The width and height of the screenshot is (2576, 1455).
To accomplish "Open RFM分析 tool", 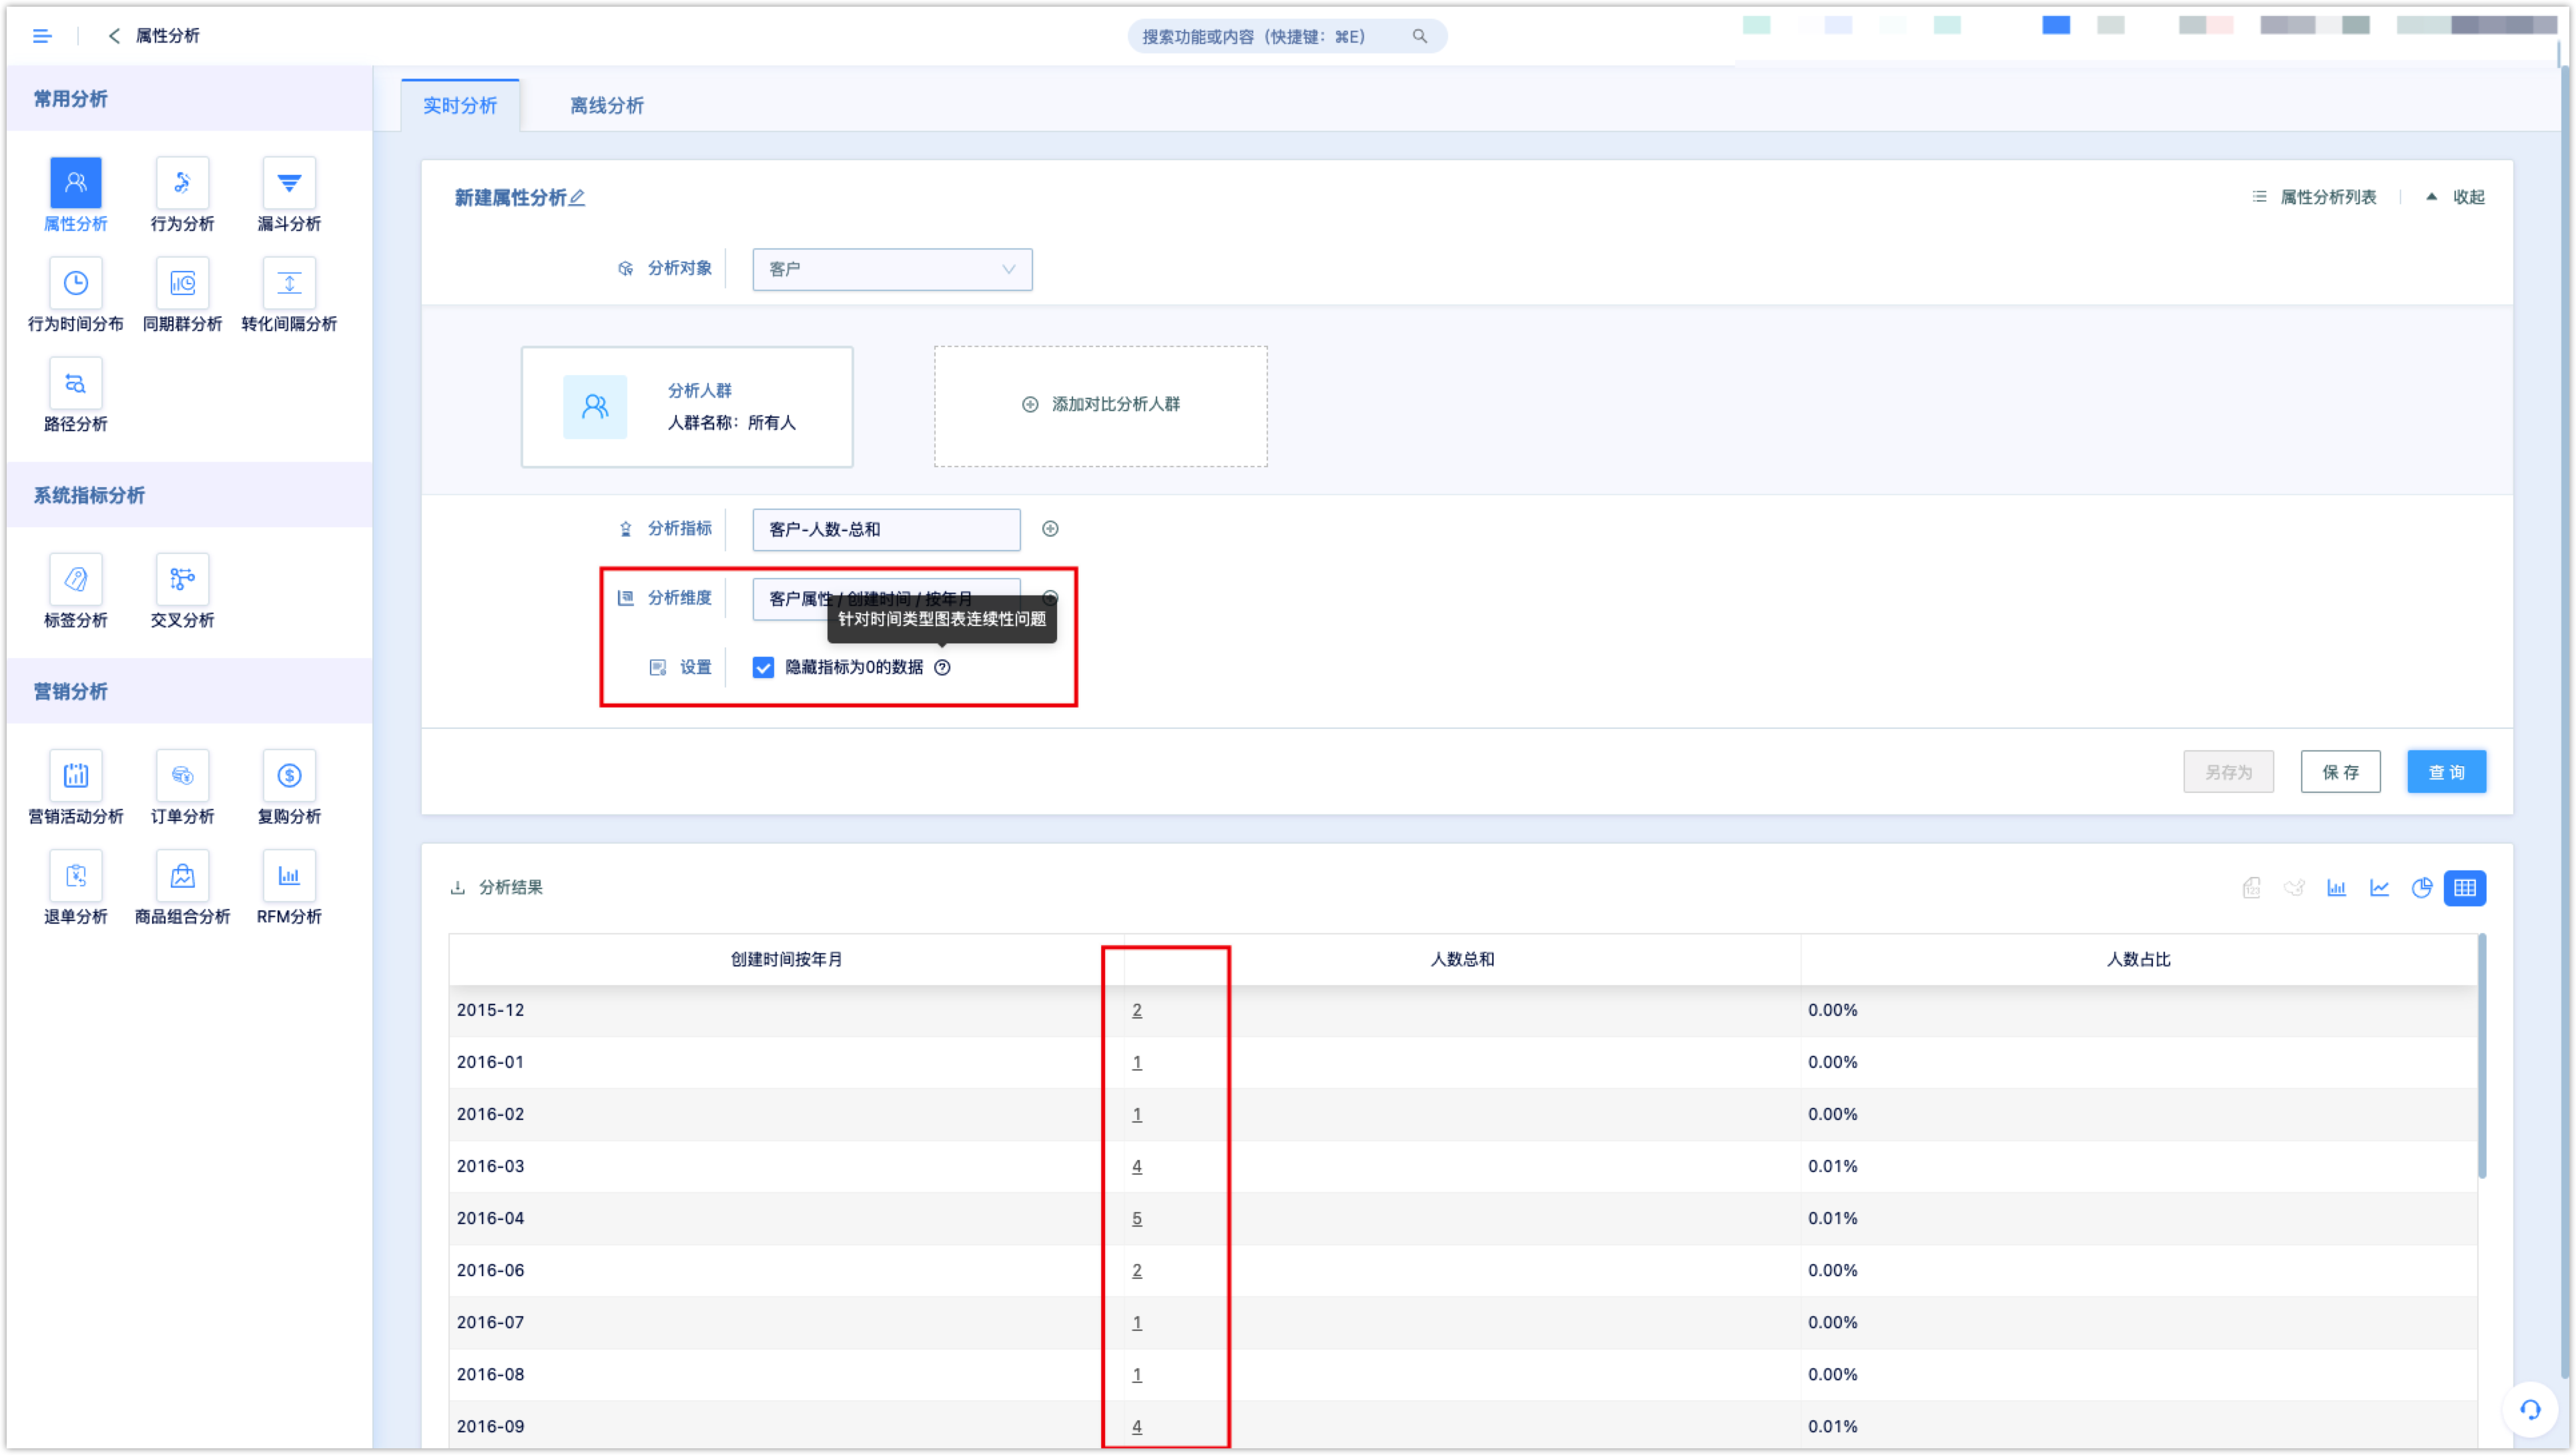I will pyautogui.click(x=289, y=887).
